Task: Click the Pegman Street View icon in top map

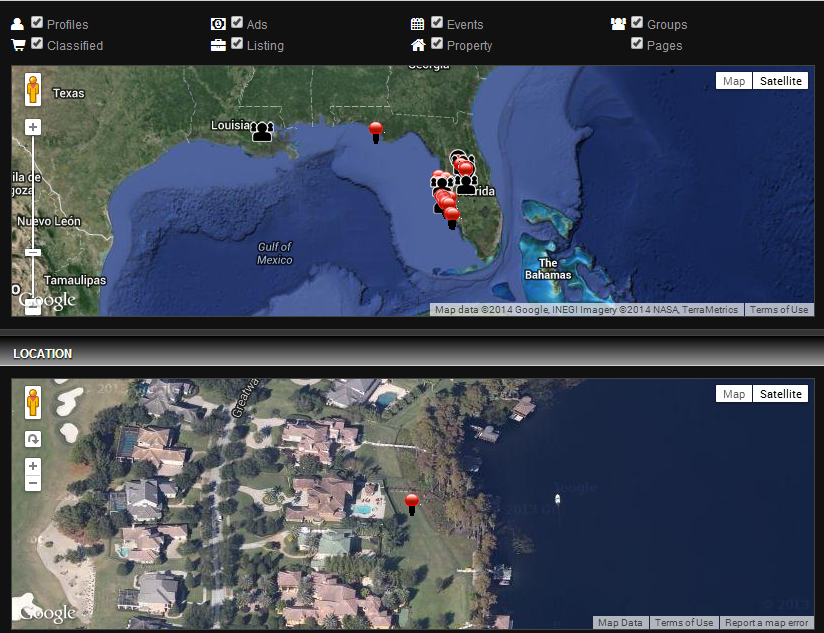Action: pos(33,90)
